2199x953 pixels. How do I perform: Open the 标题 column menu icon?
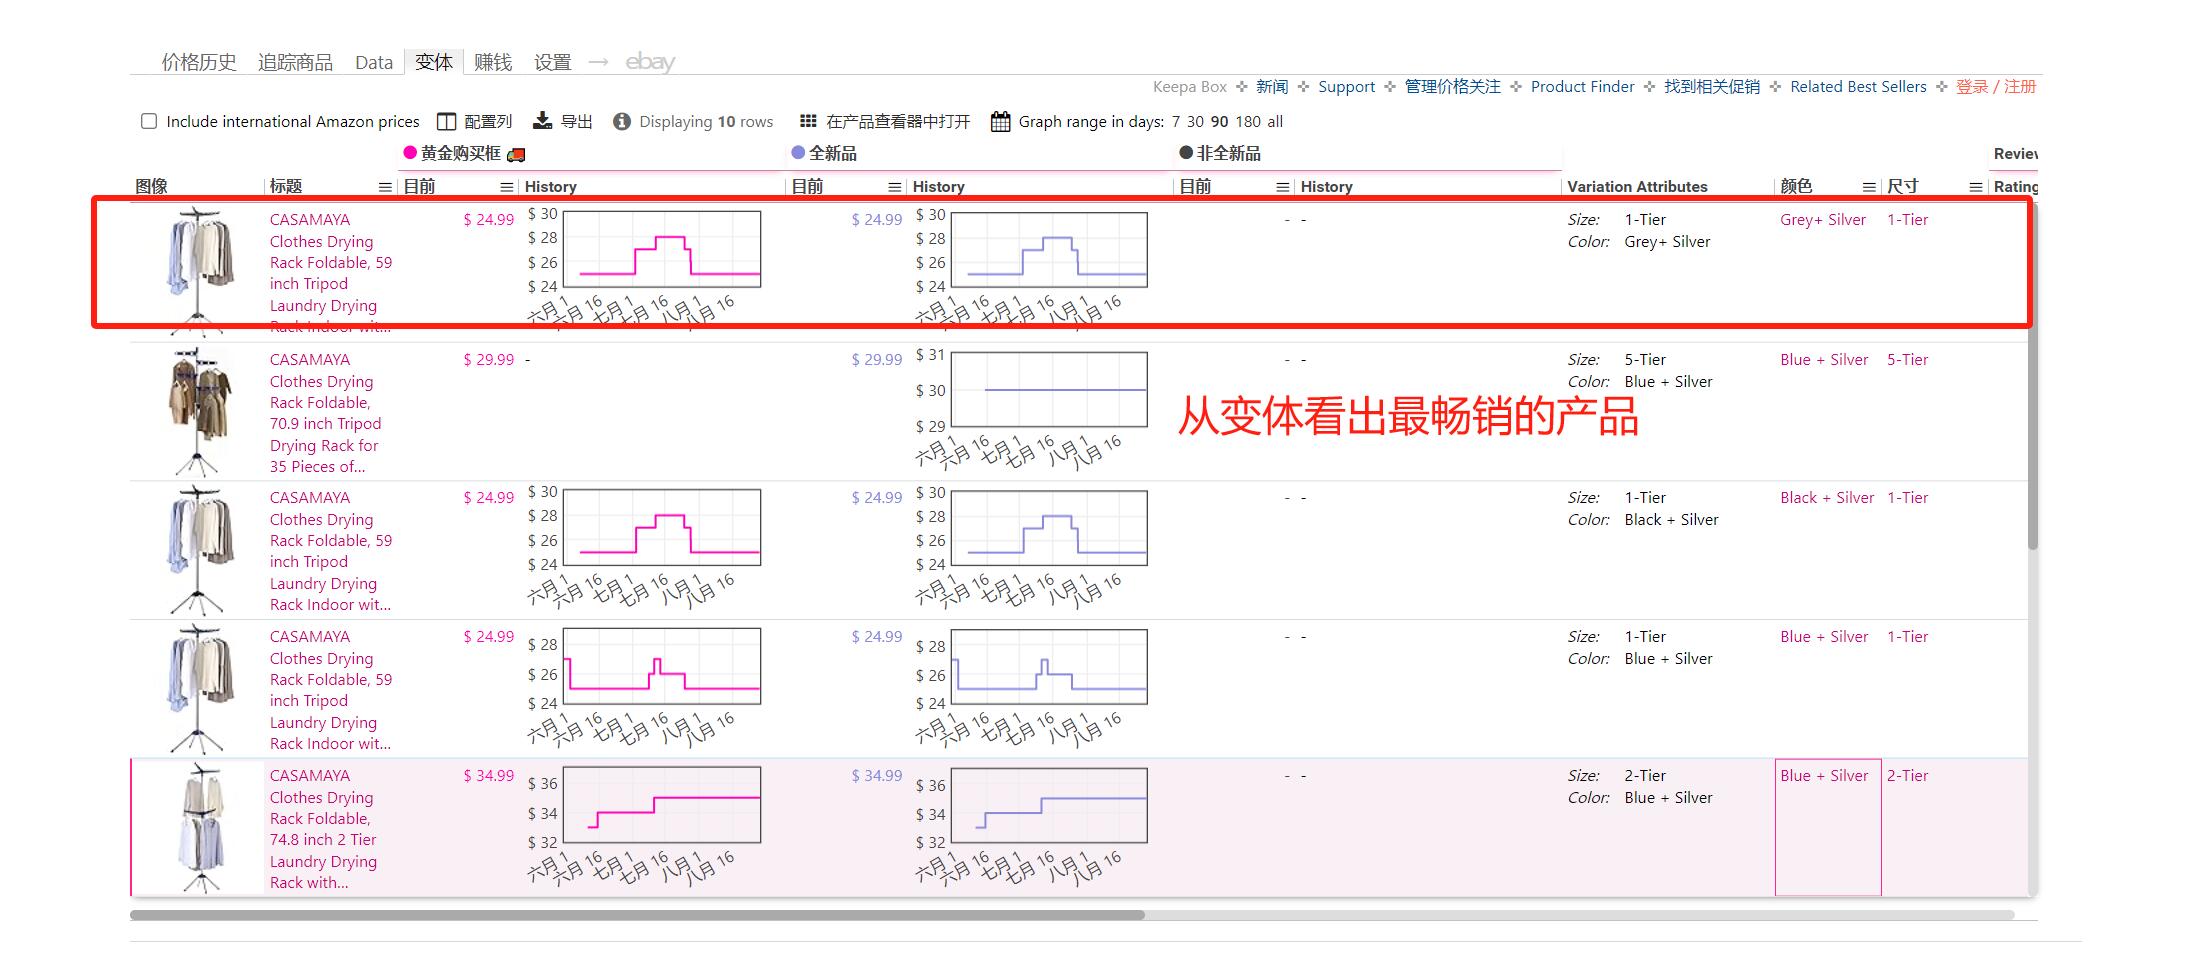click(385, 187)
